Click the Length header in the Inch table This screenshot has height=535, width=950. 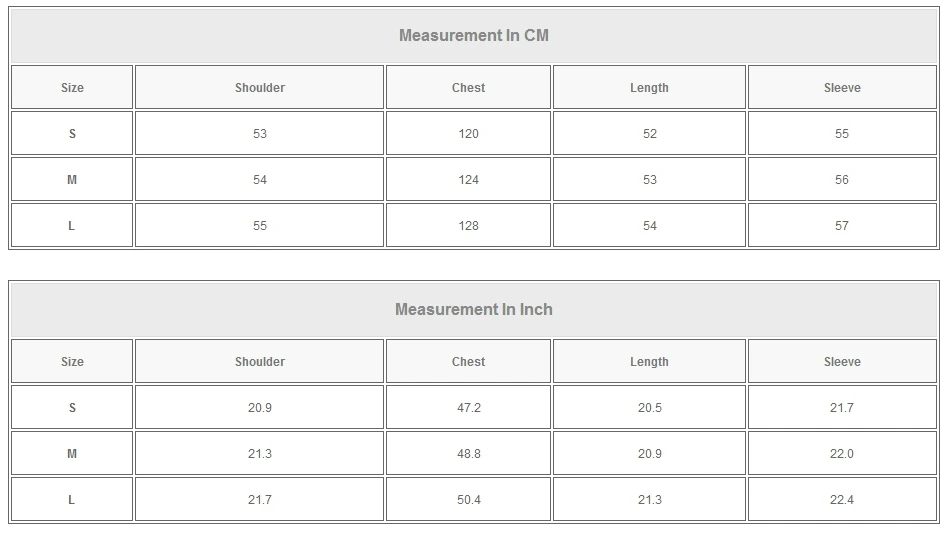[649, 362]
